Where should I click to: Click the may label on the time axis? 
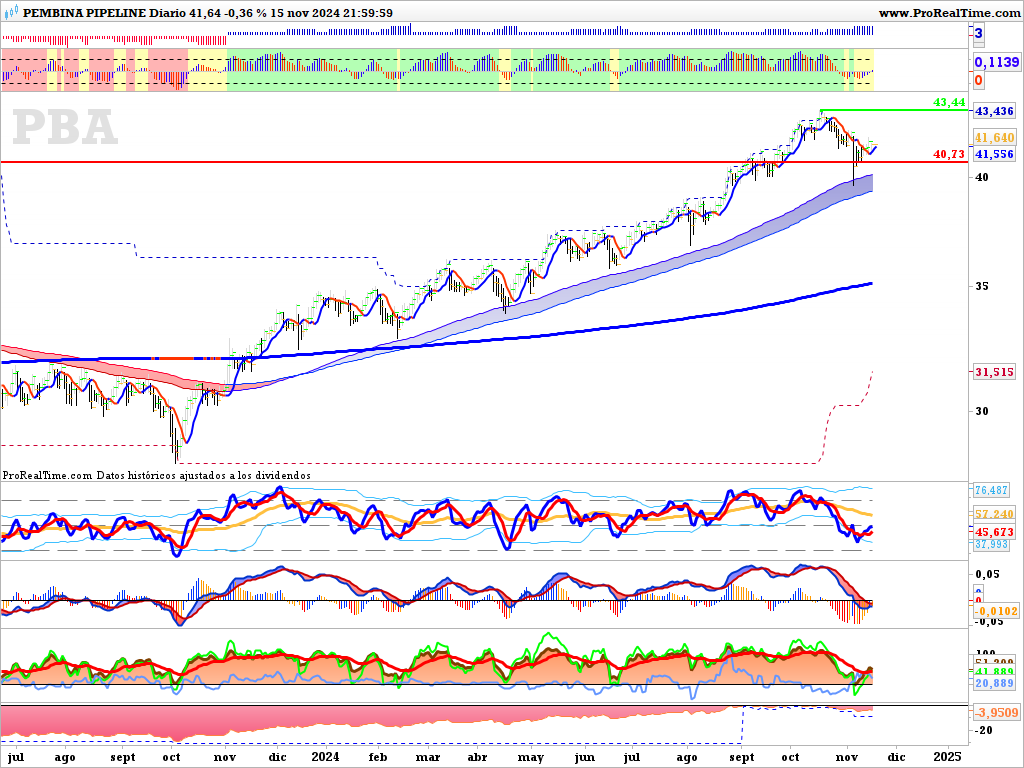tap(530, 758)
